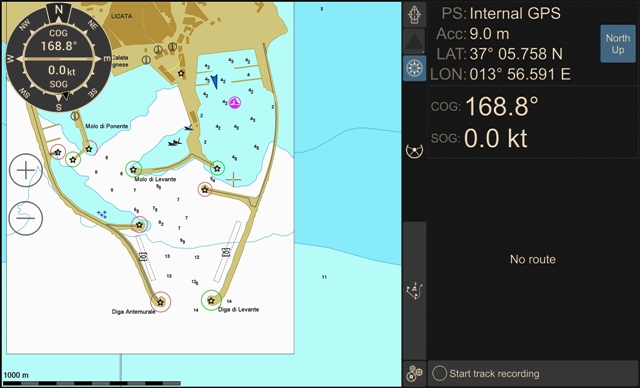Click the Molo di Levante green light
Screen dimensions: 640x388
tap(133, 169)
